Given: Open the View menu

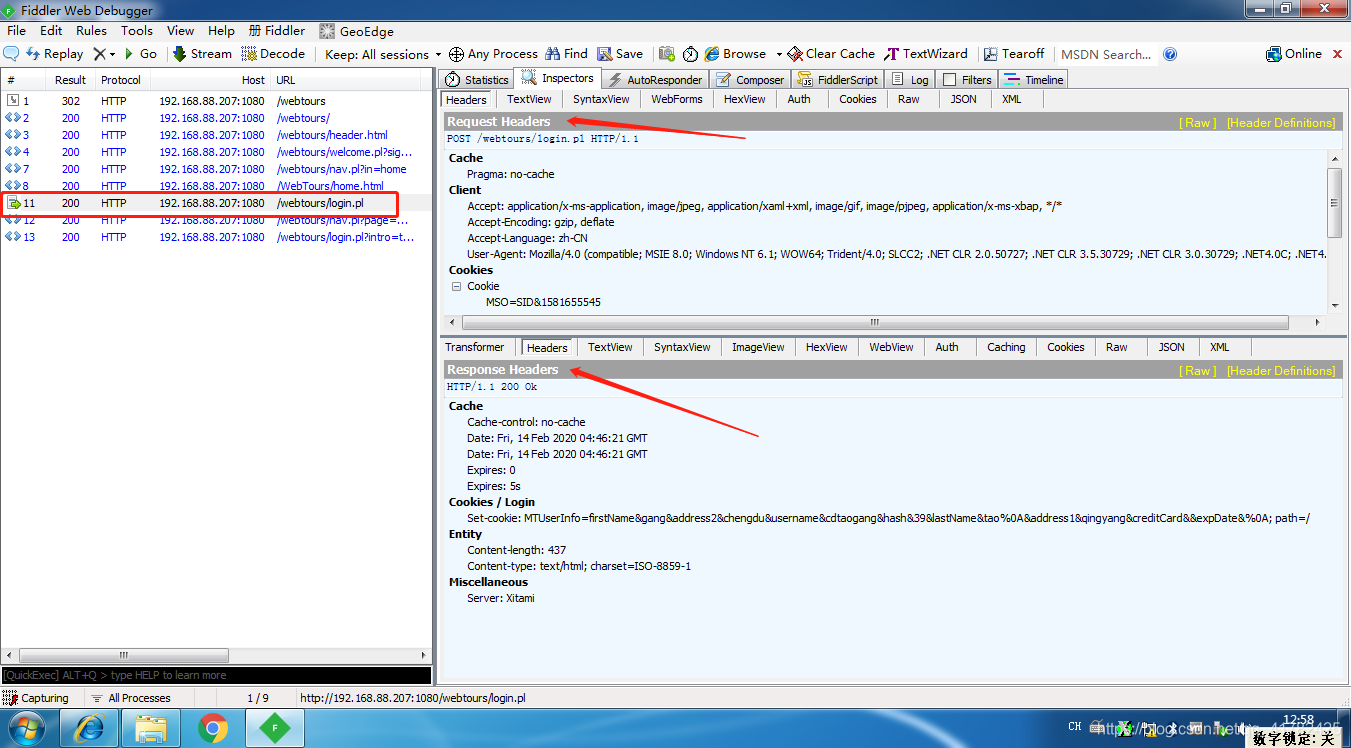Looking at the screenshot, I should (181, 31).
